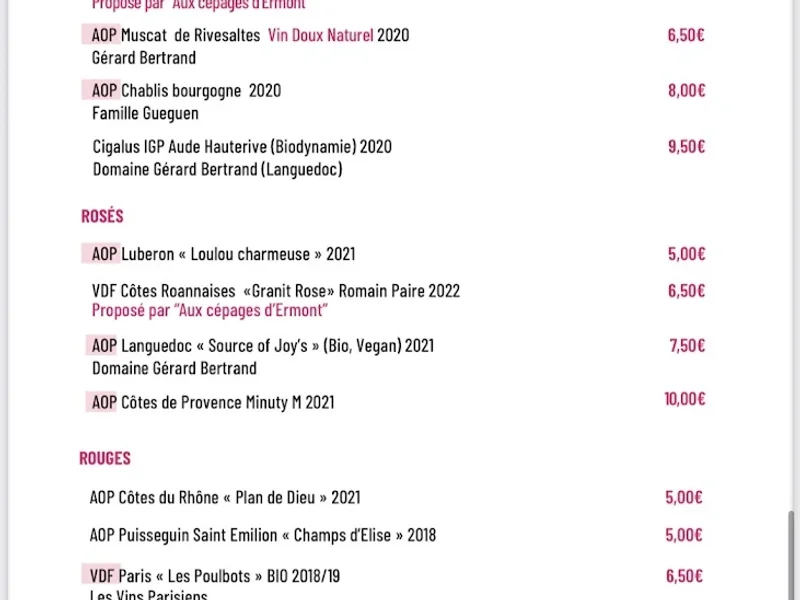800x600 pixels.
Task: Select AOP Côtes du Rhône "Plan de Dieu"
Action: coord(225,497)
